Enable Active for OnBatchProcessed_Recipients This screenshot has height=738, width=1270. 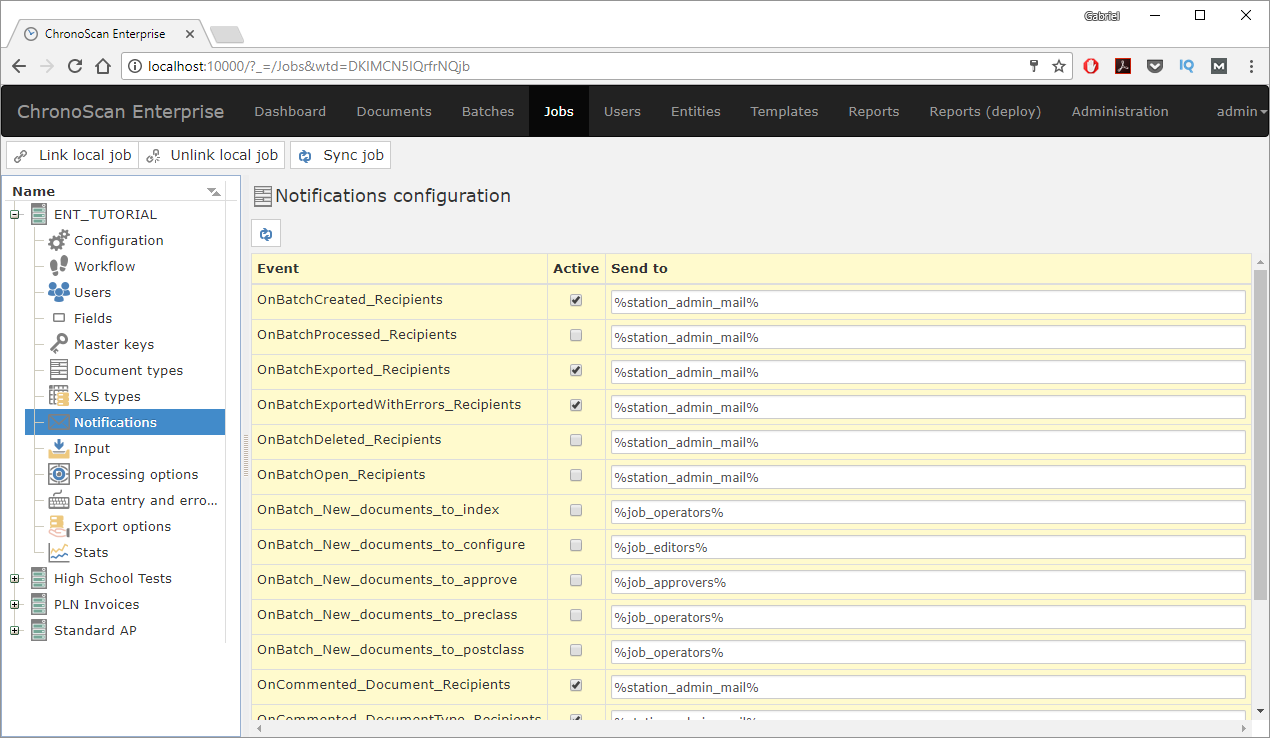click(576, 335)
